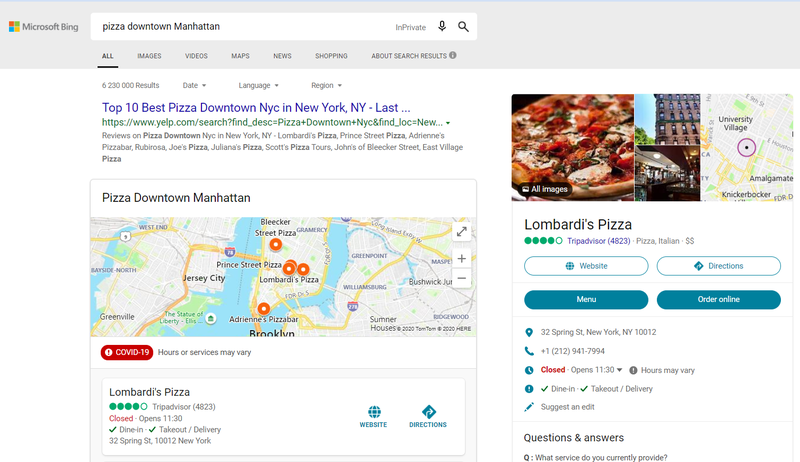
Task: Open the building exterior photo thumbnail
Action: 667,119
